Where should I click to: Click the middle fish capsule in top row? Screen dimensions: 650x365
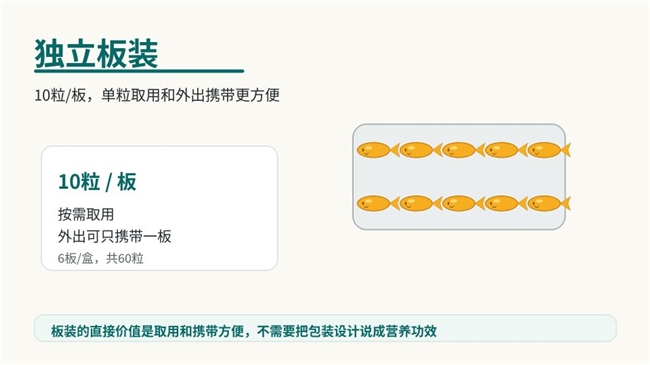[463, 150]
